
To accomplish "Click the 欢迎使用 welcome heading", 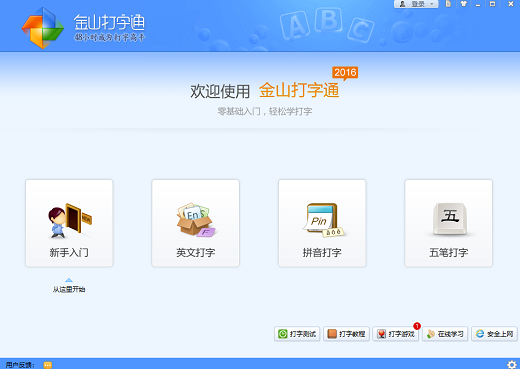I will pos(220,91).
